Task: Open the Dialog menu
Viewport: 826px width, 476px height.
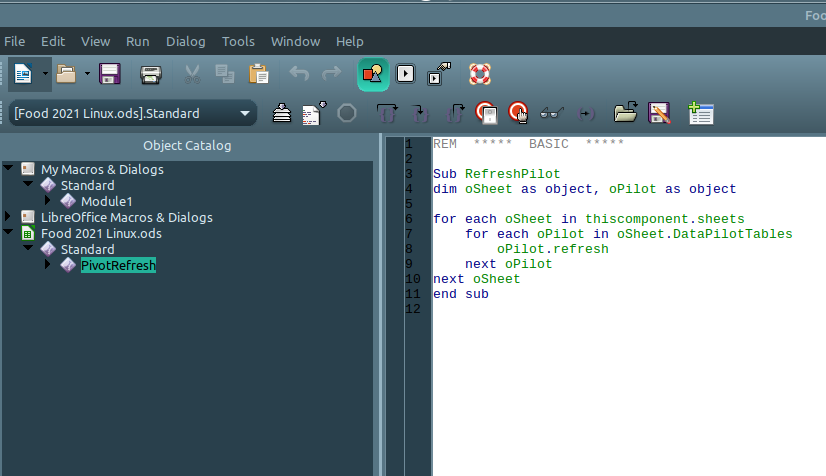Action: 185,41
